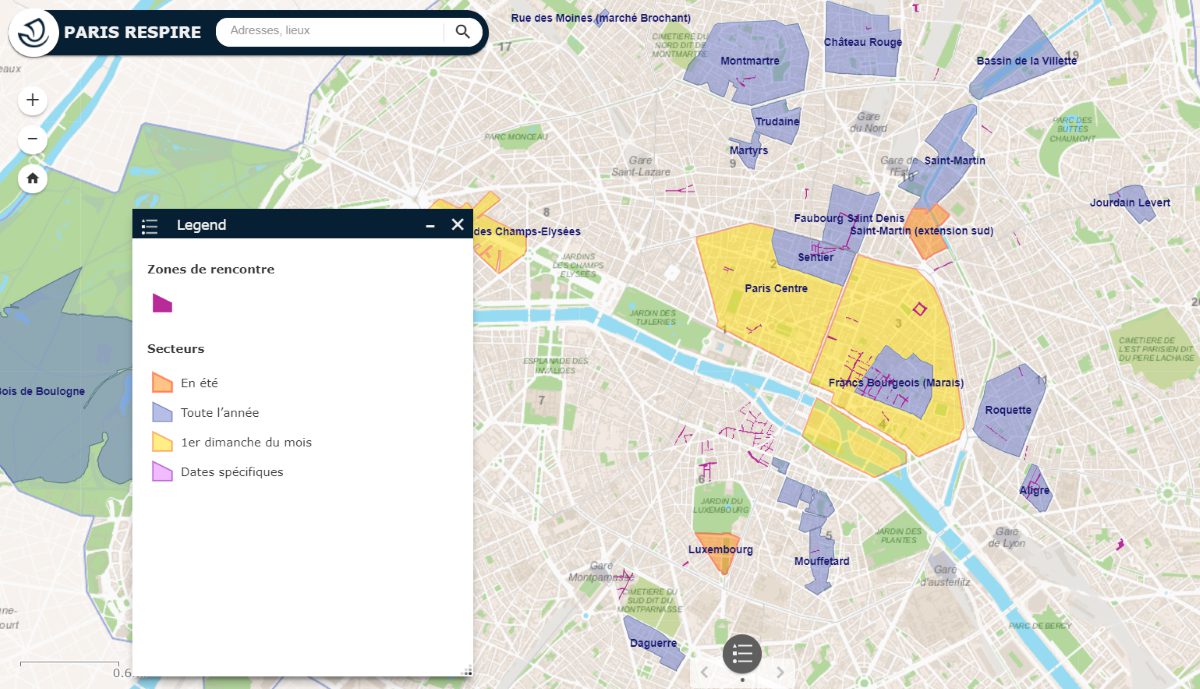The height and width of the screenshot is (689, 1200).
Task: Open the Legend list icon in panel header
Action: coord(148,225)
